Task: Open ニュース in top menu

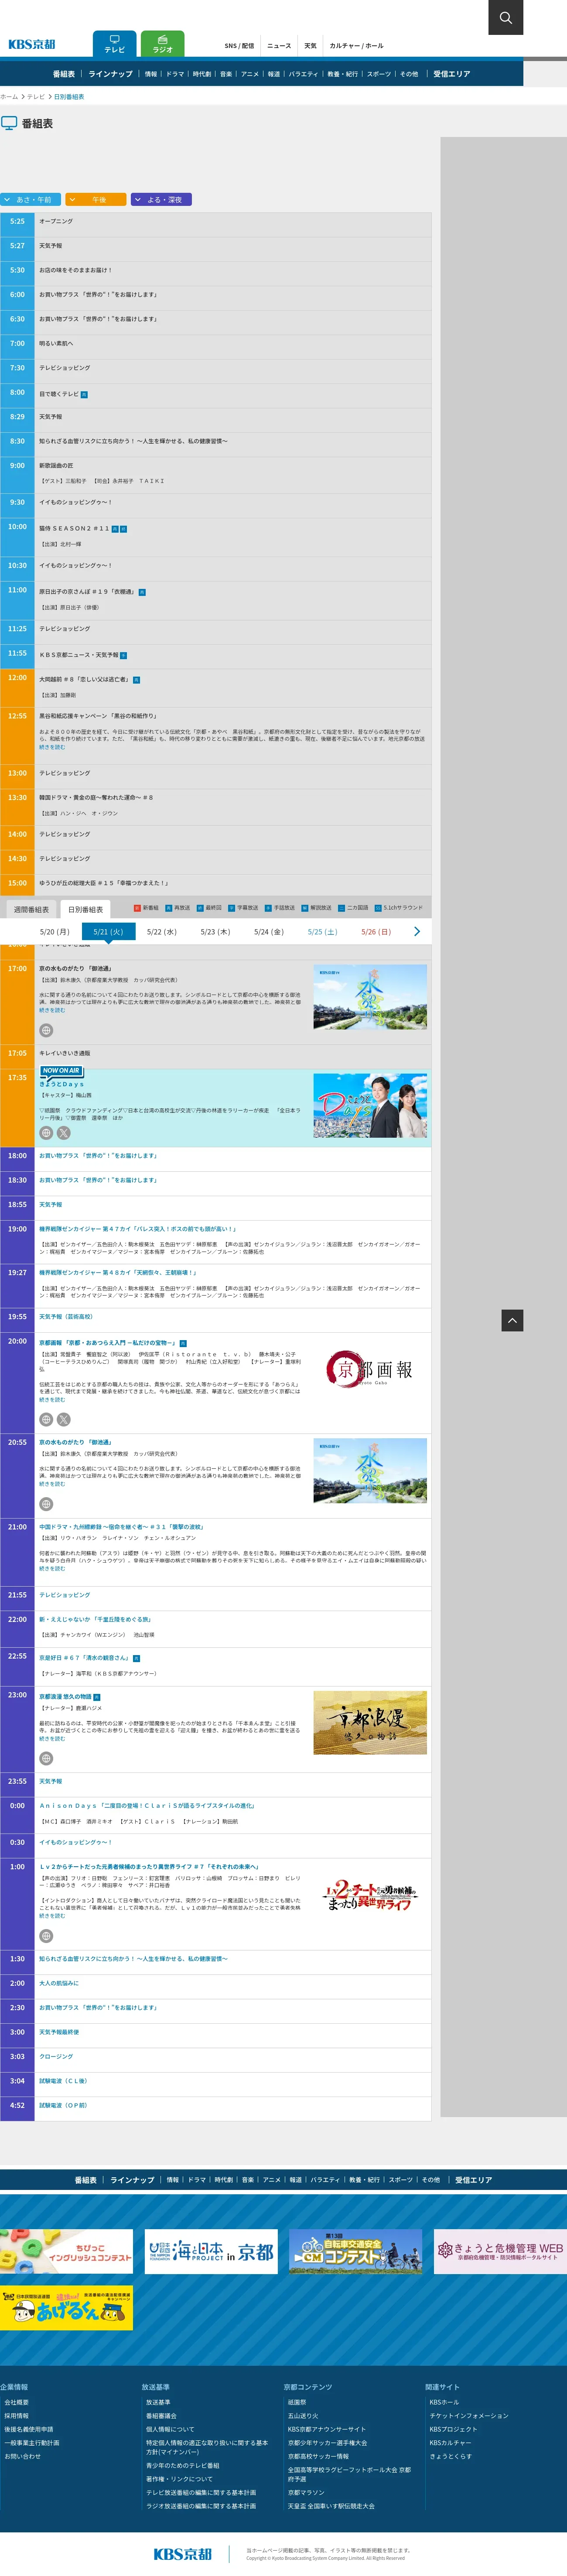Action: 279,46
